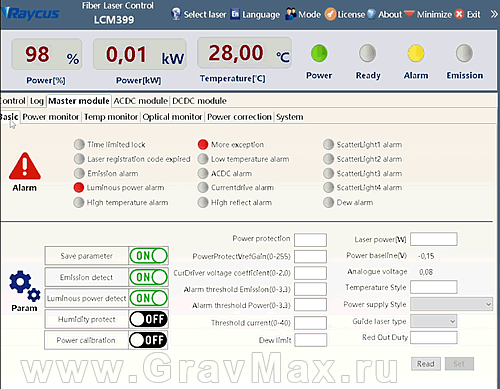Click the Emission alarm indicator
The image size is (500, 389).
(79, 173)
